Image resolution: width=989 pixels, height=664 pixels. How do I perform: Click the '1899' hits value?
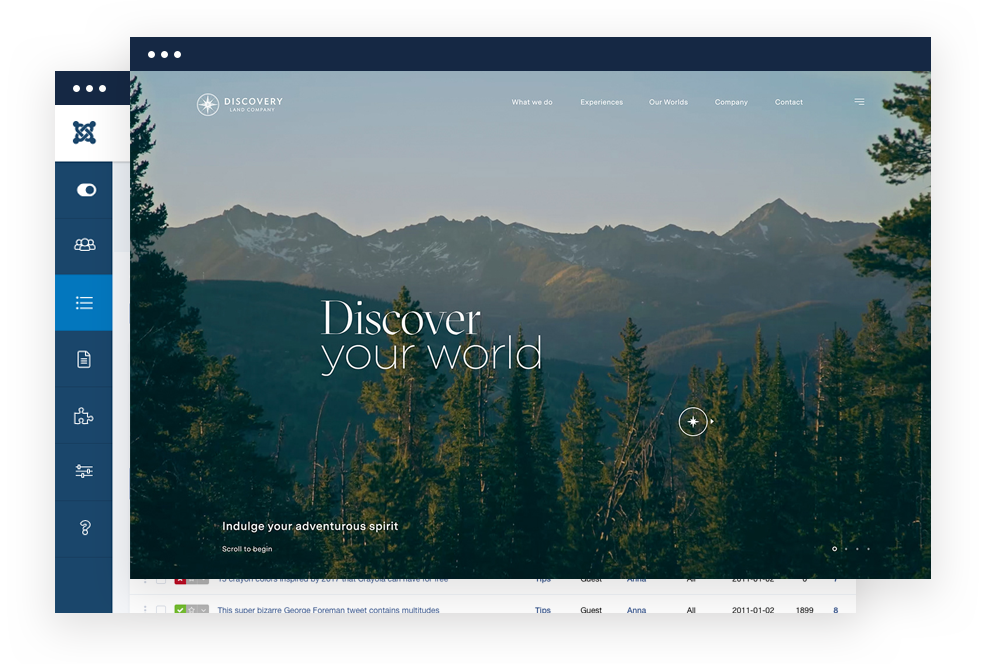coord(804,610)
